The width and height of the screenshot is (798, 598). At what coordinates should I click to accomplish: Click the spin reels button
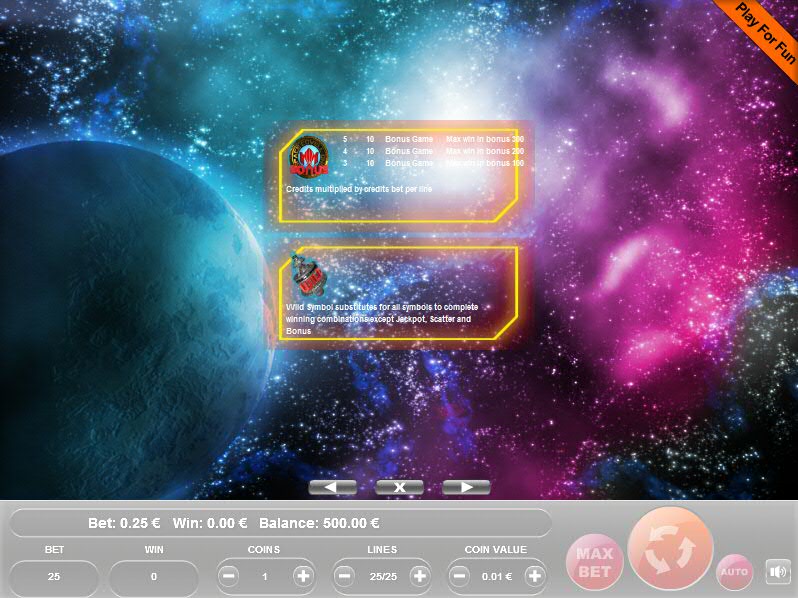point(669,553)
